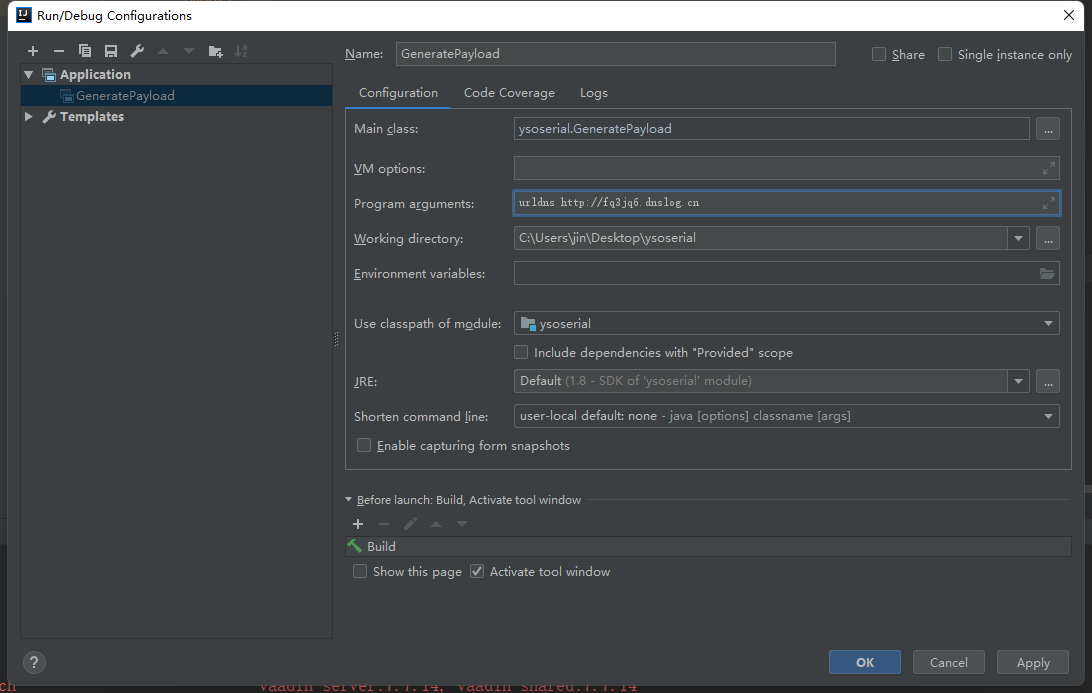
Task: Switch to the Logs tab
Action: point(593,93)
